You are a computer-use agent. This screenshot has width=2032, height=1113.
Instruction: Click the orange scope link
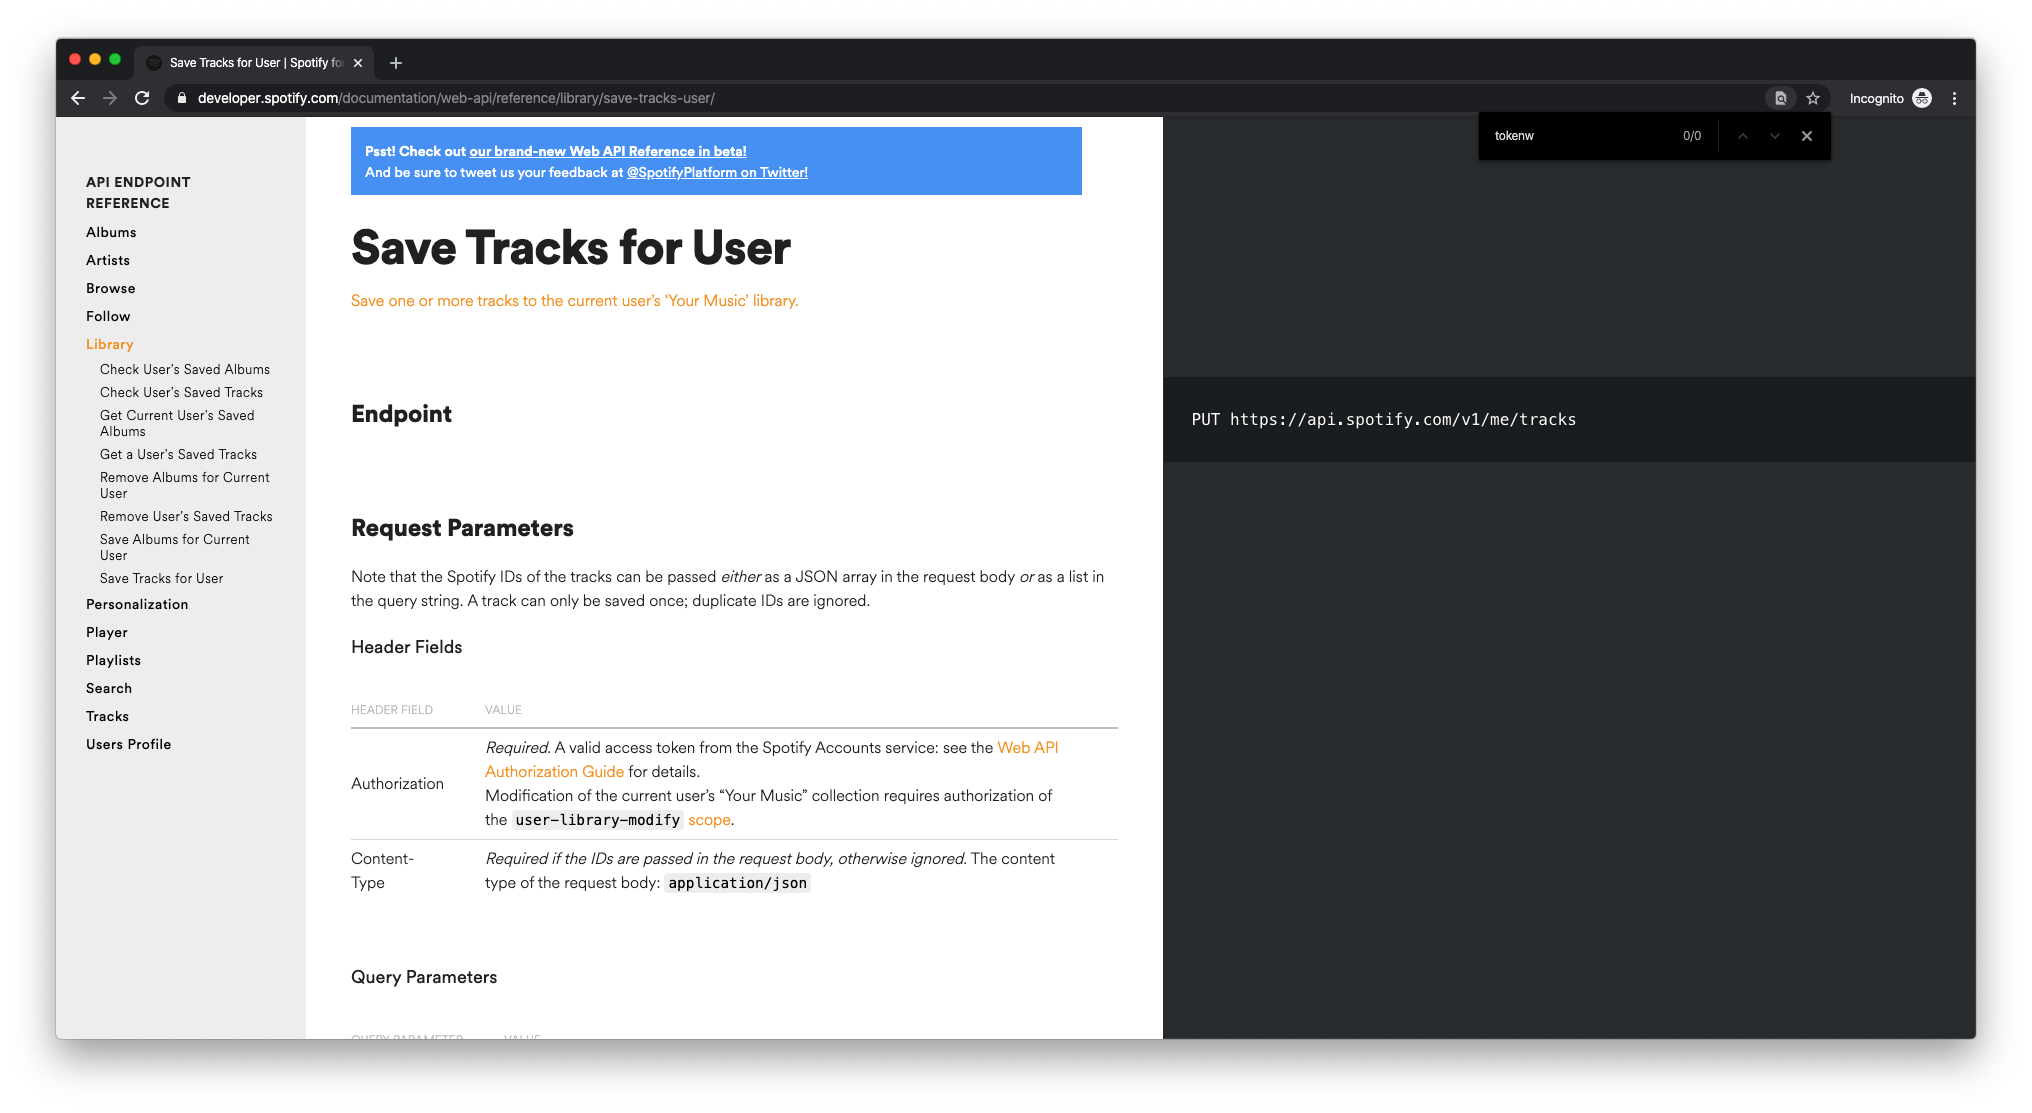[709, 820]
